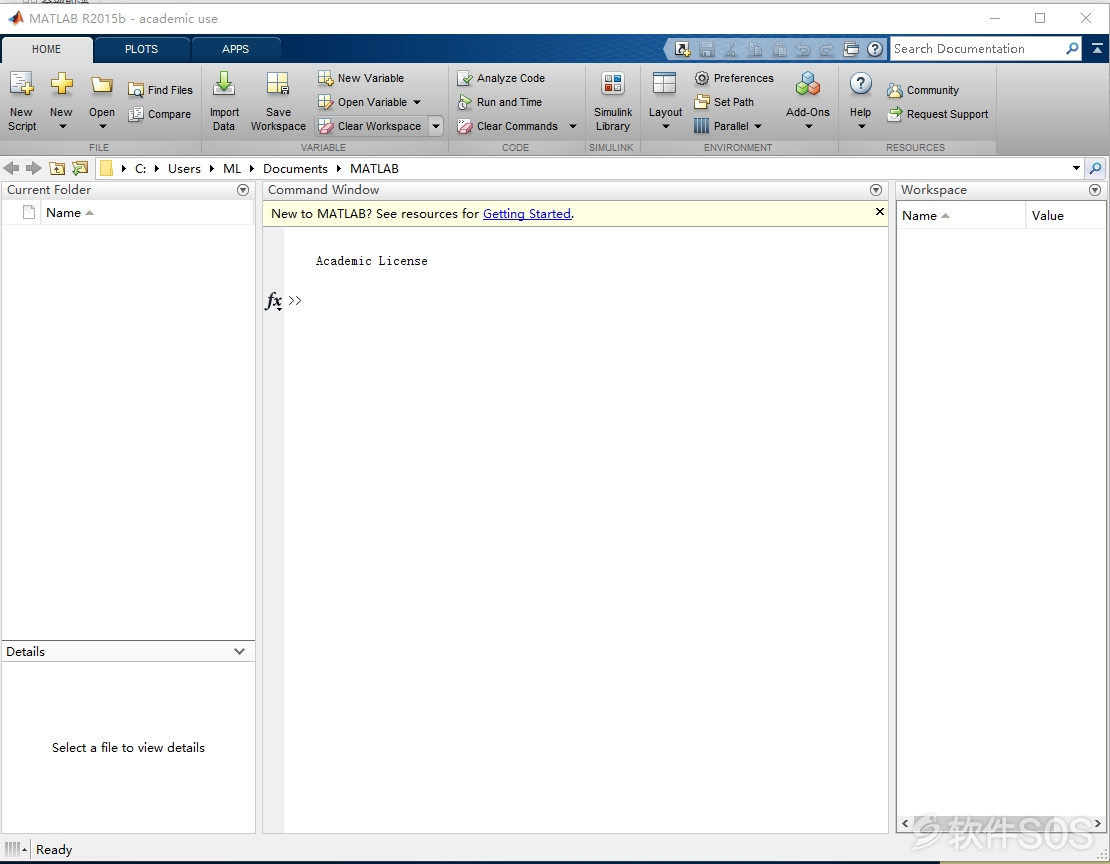Image resolution: width=1110 pixels, height=864 pixels.
Task: Open the ribbon Help button
Action: coord(860,101)
